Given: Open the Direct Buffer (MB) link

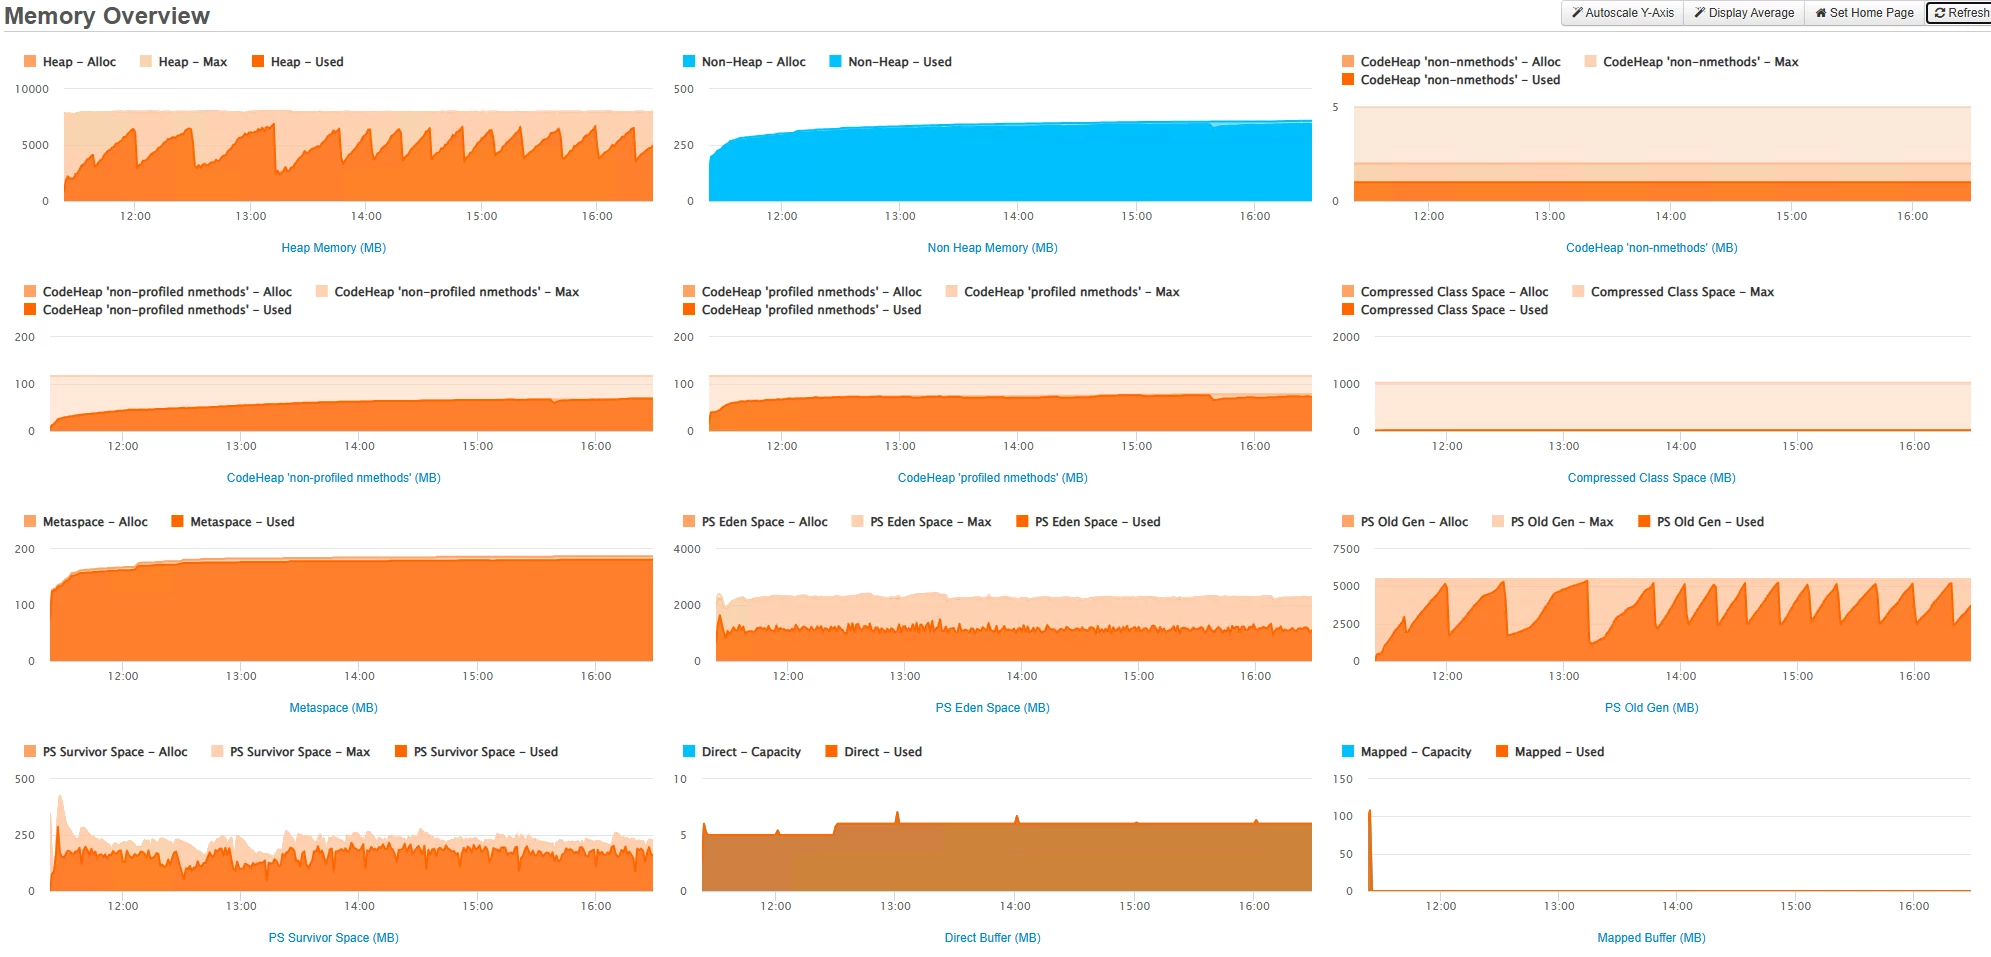Looking at the screenshot, I should pos(992,938).
